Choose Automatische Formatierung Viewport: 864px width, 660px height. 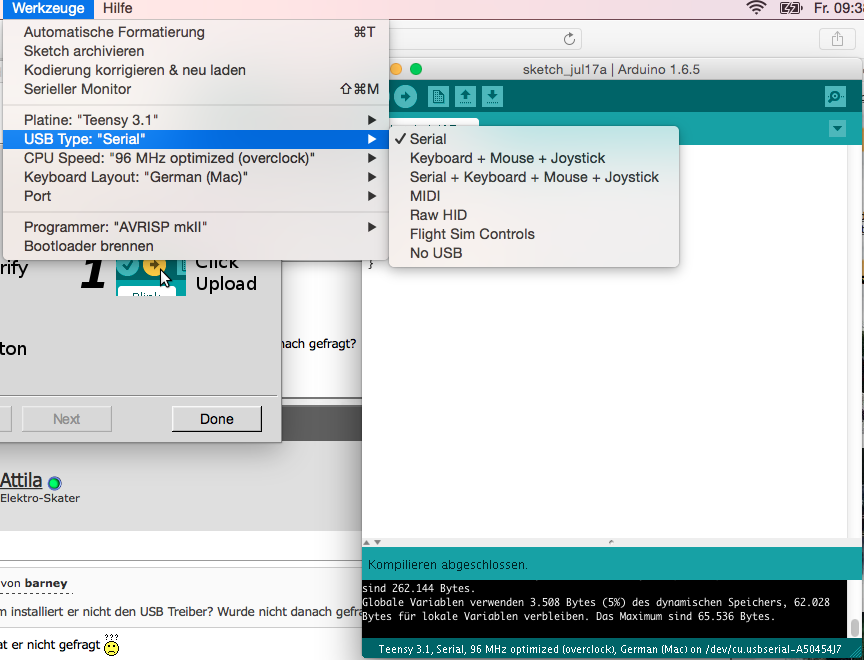[196, 32]
